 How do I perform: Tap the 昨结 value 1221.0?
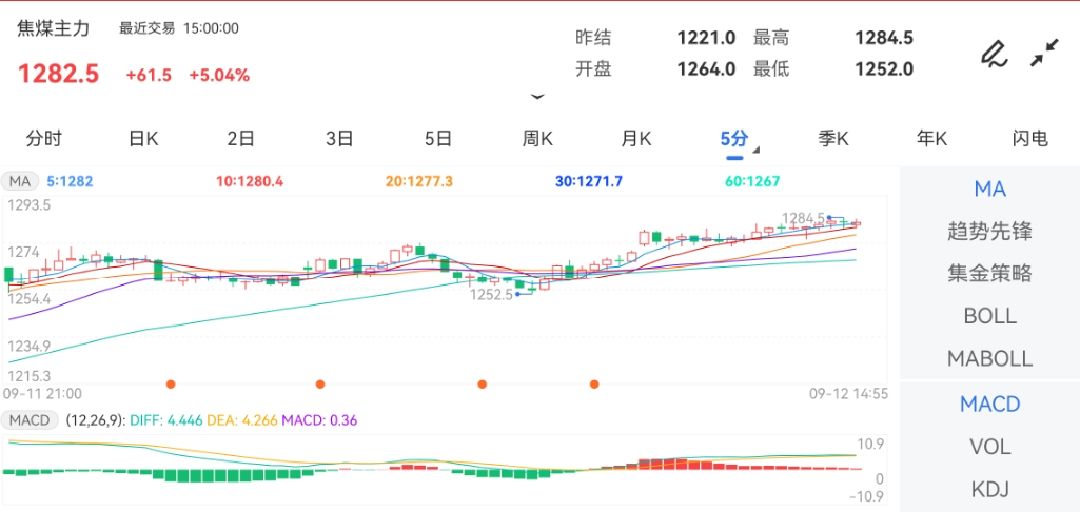click(706, 37)
